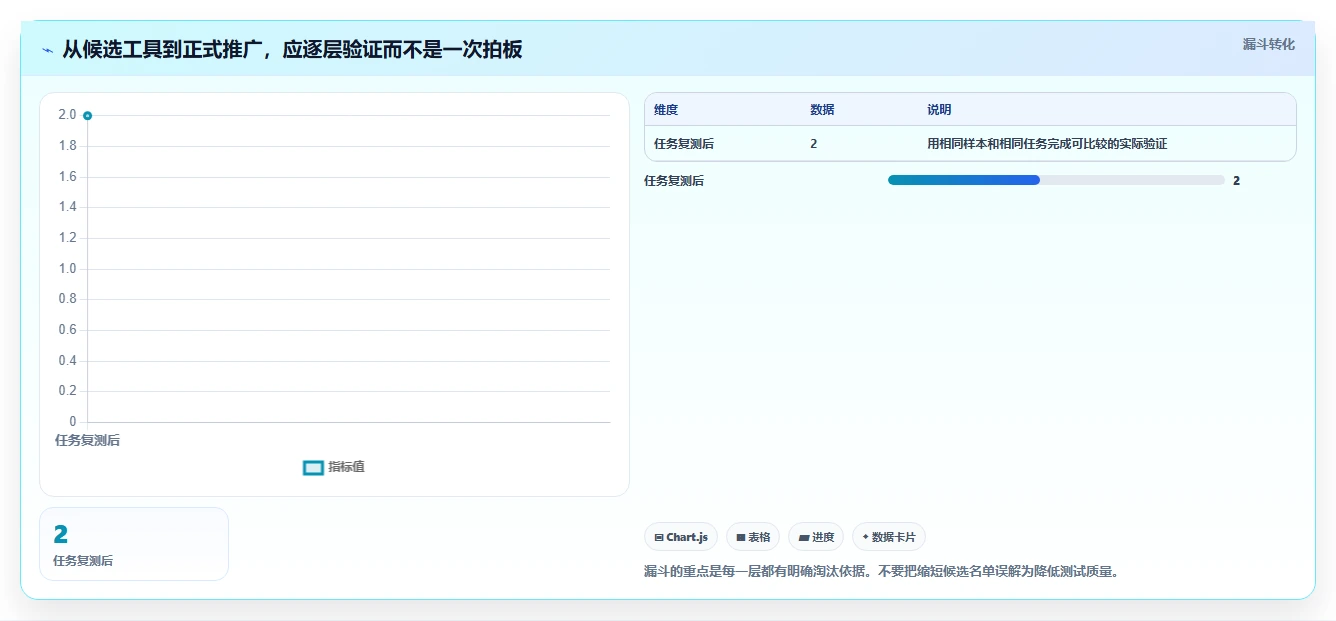Toggle the 指标值 legend swatch
Image resolution: width=1336 pixels, height=621 pixels.
(313, 467)
